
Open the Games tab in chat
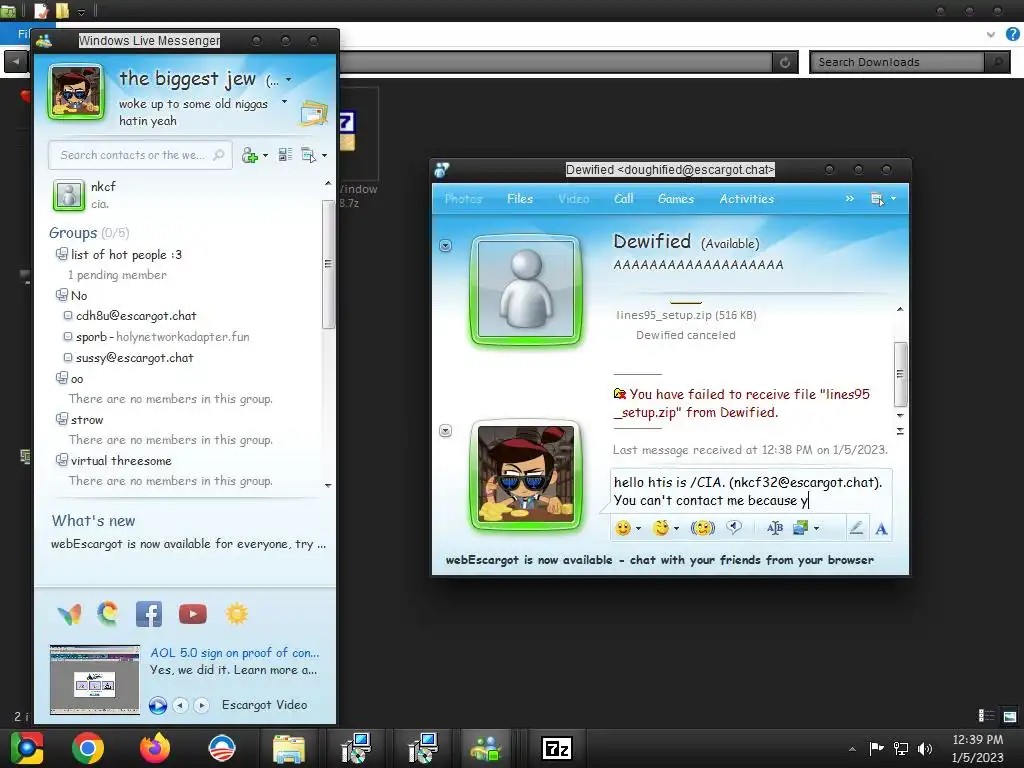point(676,199)
